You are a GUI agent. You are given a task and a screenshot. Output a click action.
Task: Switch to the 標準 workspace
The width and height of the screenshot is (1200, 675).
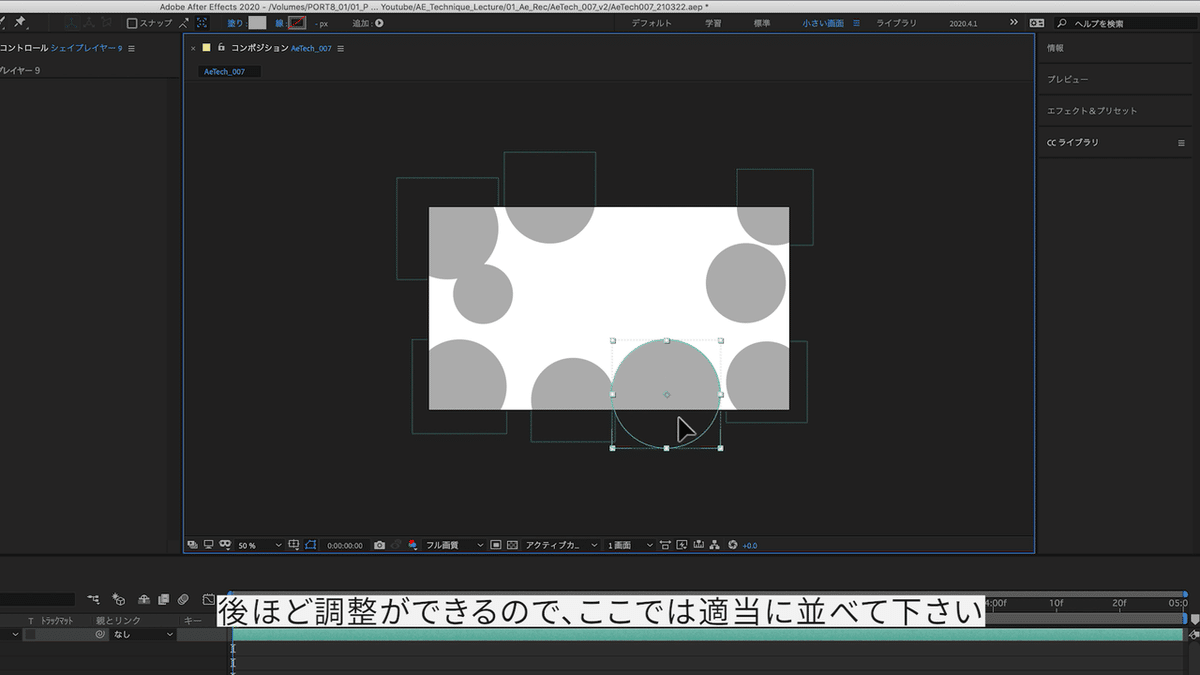[x=762, y=23]
